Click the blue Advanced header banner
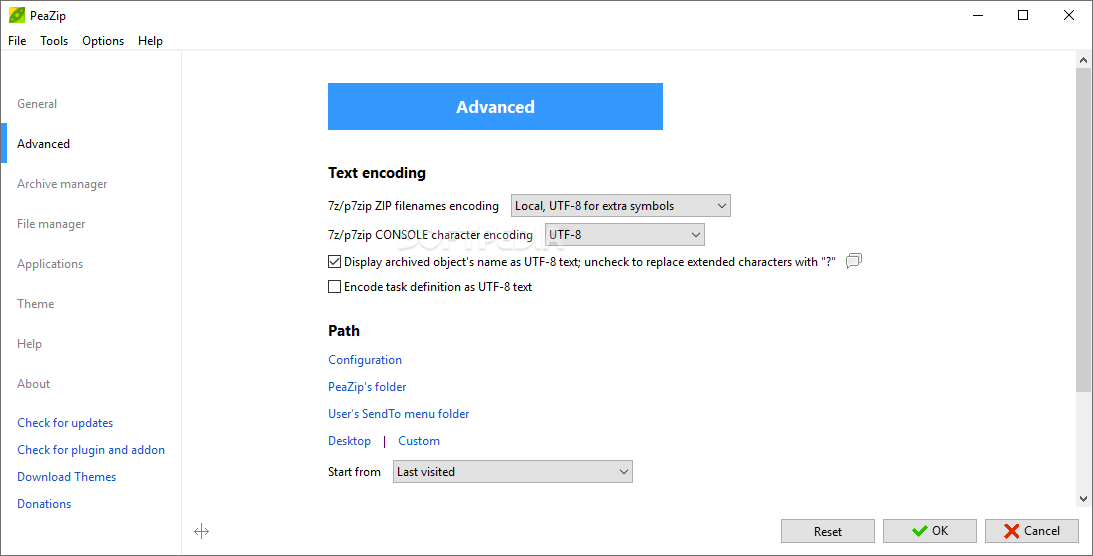This screenshot has width=1093, height=556. coord(495,107)
